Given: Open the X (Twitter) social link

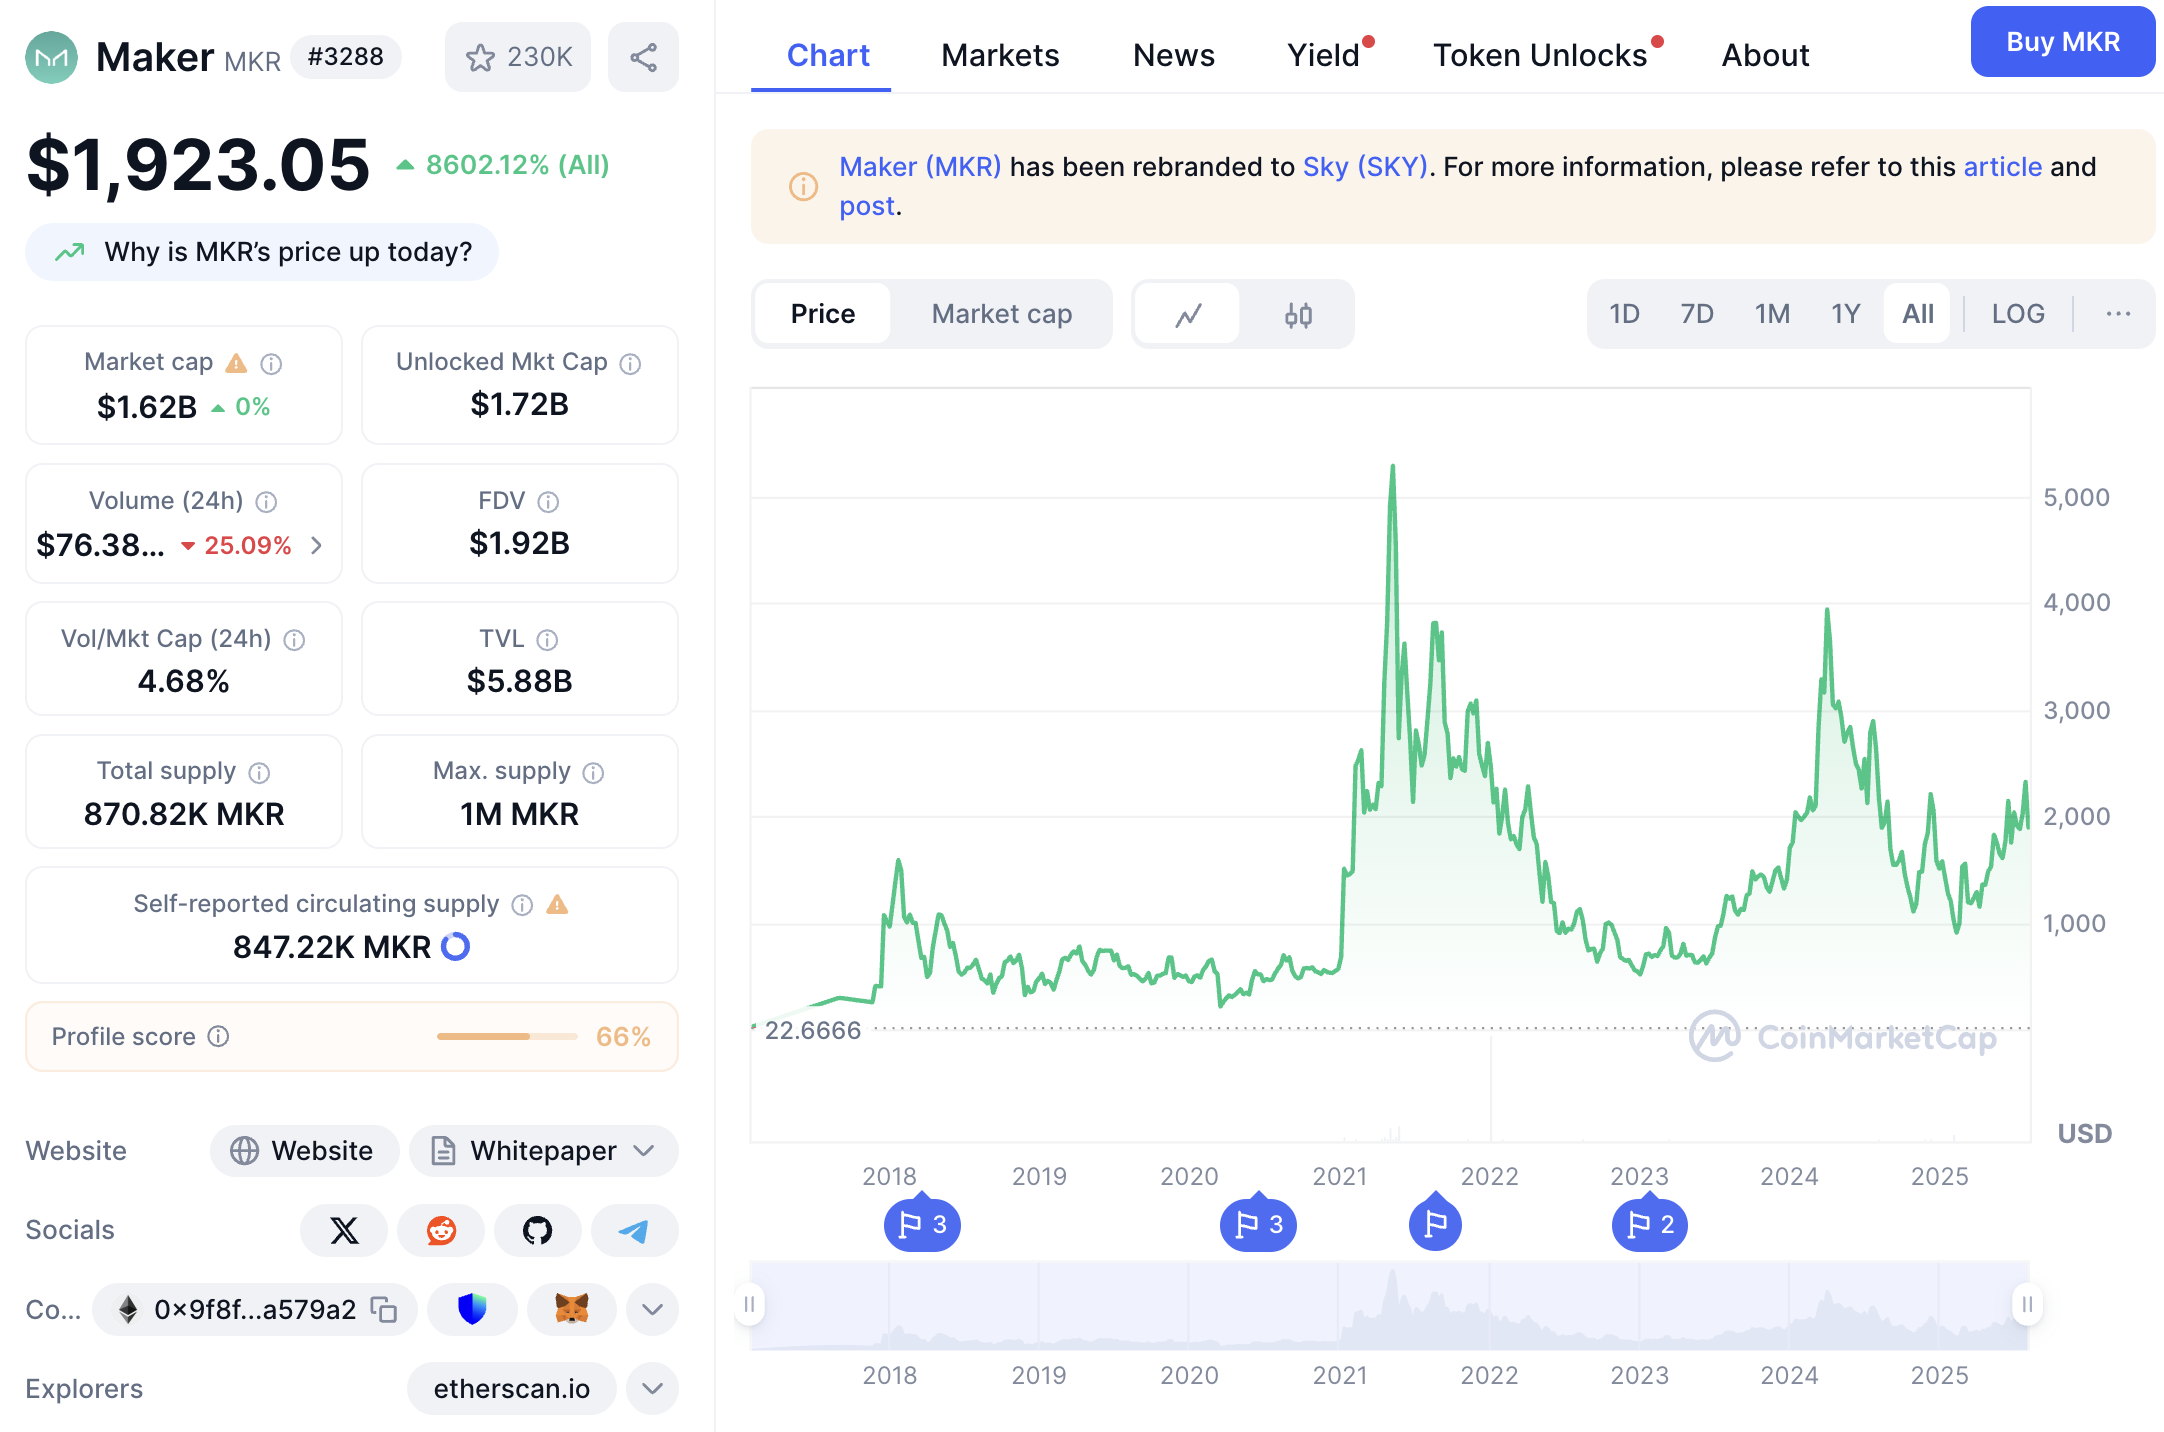Looking at the screenshot, I should (344, 1230).
